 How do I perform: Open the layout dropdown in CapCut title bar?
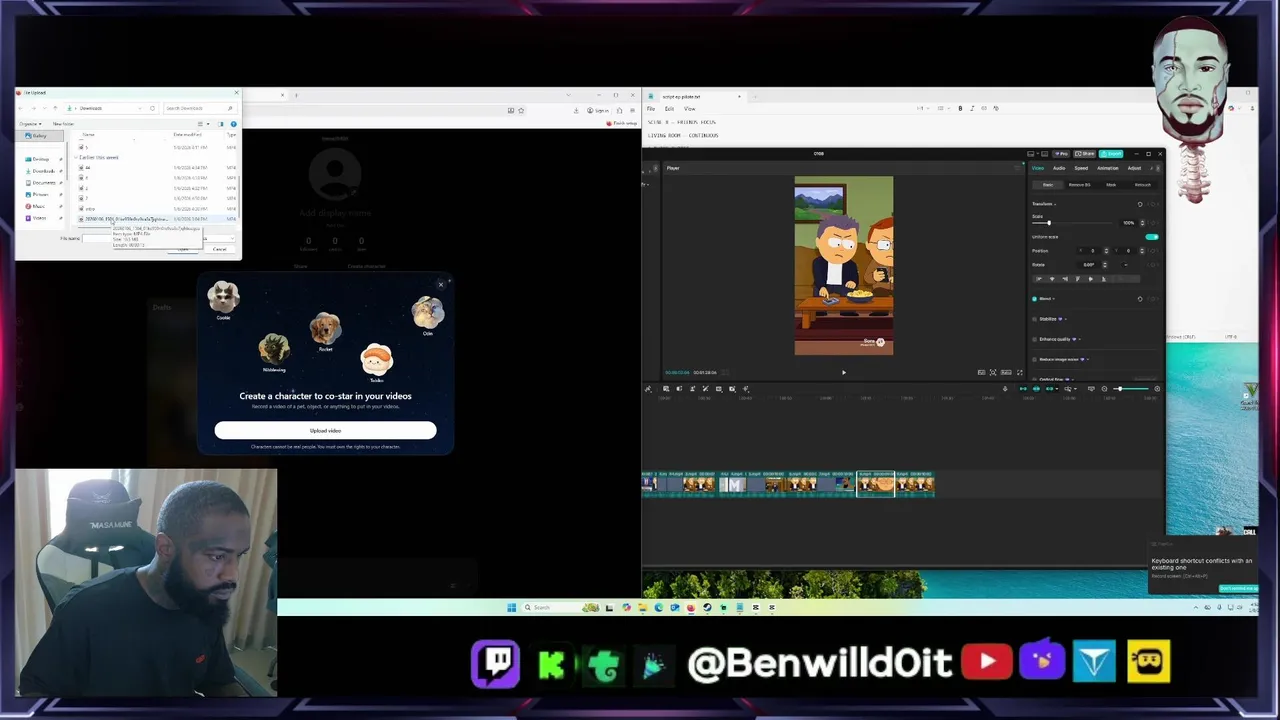pos(1034,154)
